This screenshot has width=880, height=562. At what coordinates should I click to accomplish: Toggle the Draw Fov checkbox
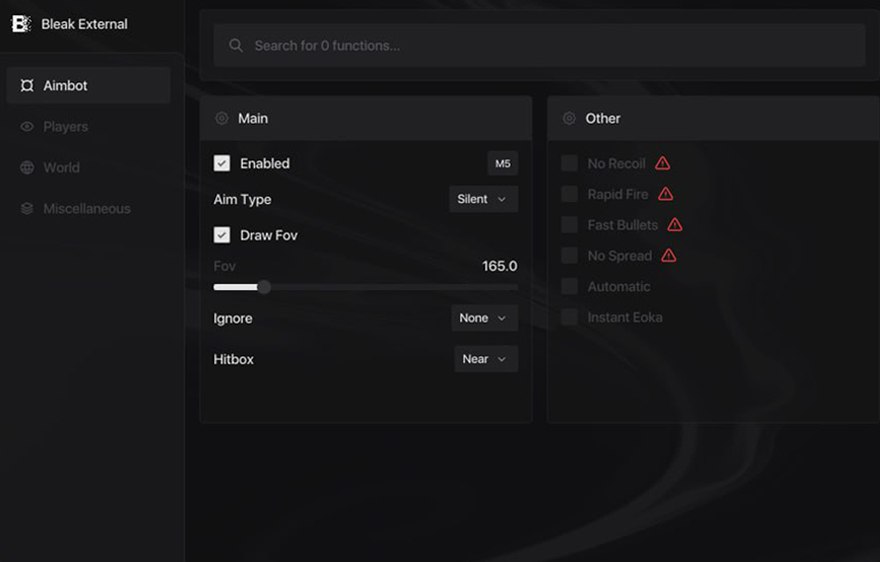[x=222, y=236]
